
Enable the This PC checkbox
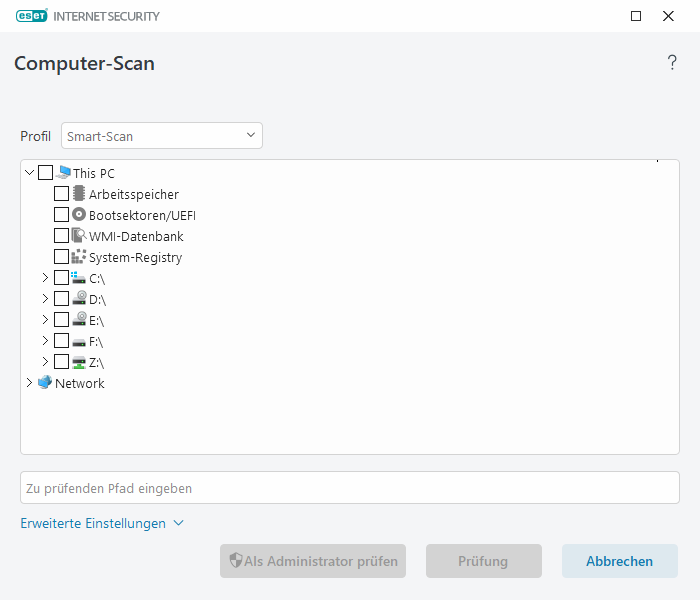point(46,173)
